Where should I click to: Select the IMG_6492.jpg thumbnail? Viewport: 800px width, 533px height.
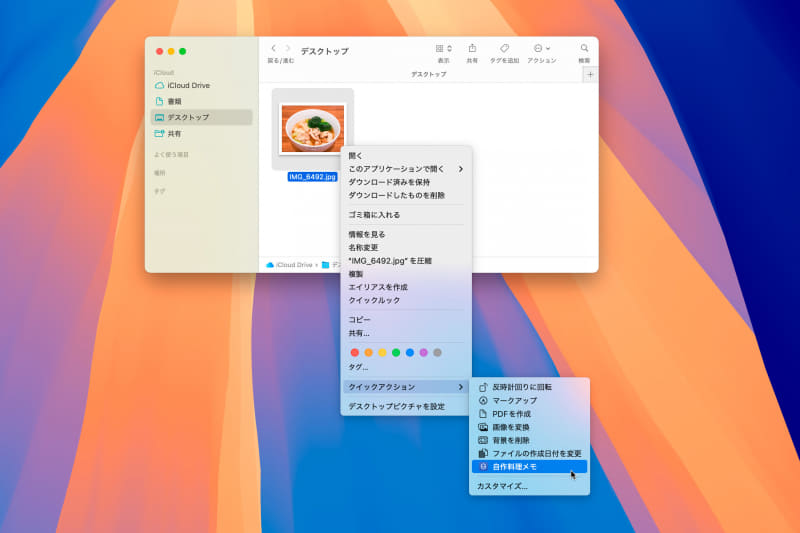(x=312, y=129)
